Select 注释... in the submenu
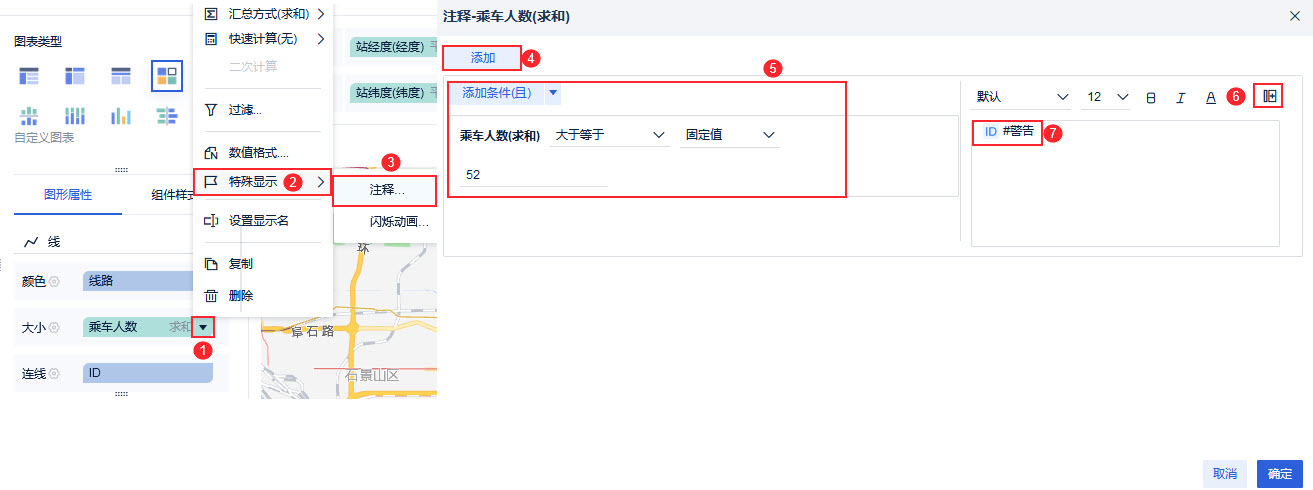Viewport: 1313px width, 490px height. click(384, 190)
